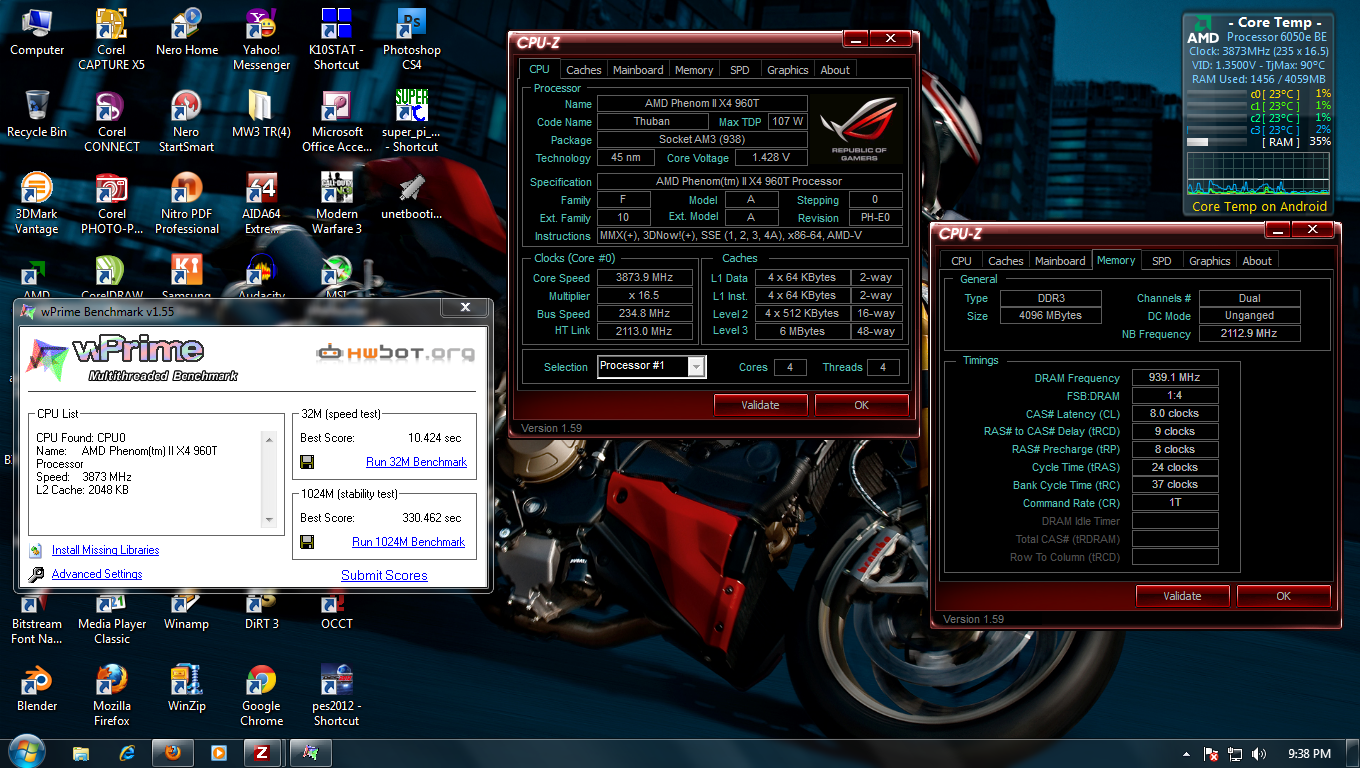
Task: Run 1024M Benchmark in wPrime
Action: point(408,542)
